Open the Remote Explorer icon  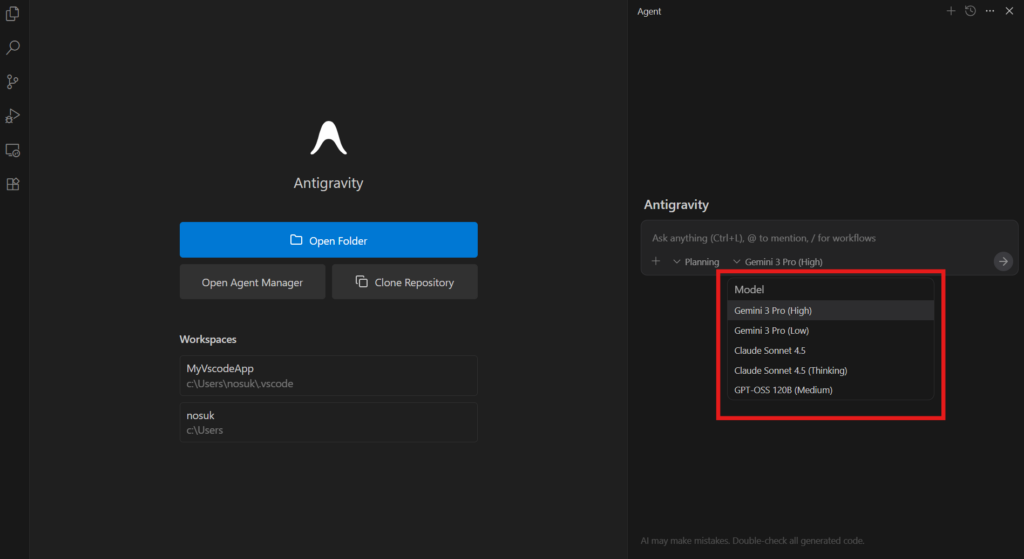[x=13, y=151]
